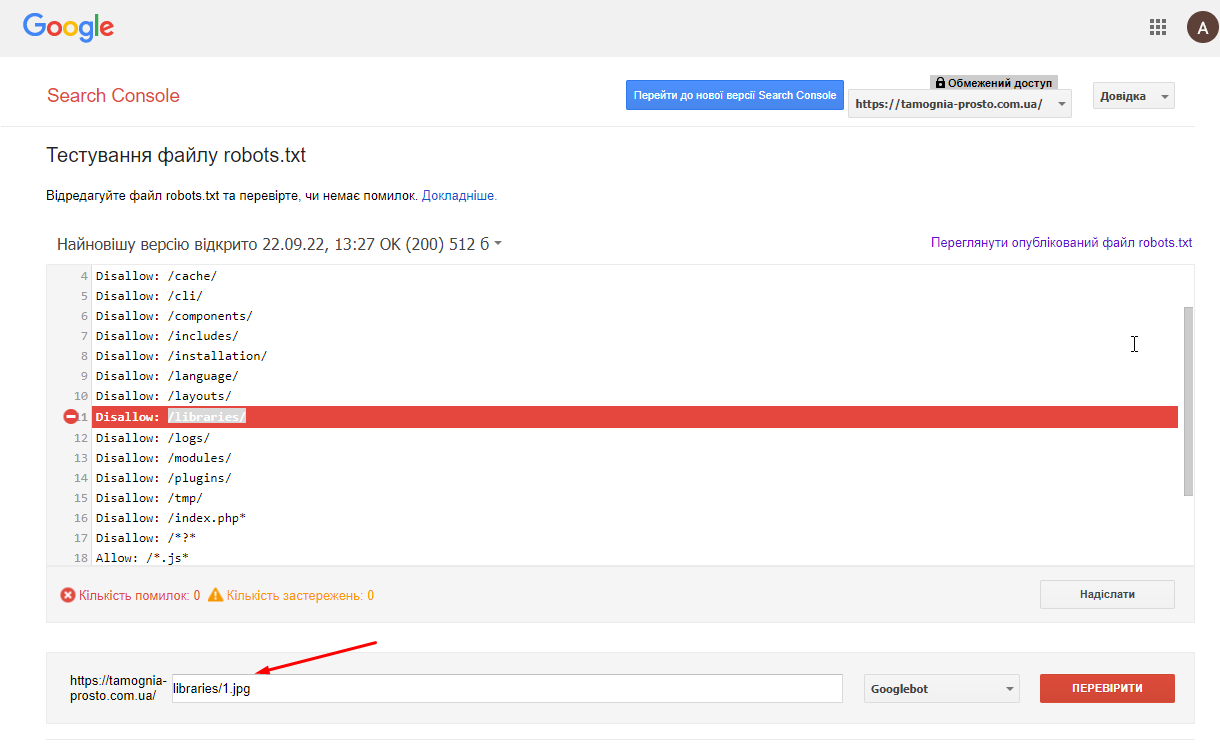This screenshot has height=744, width=1220.
Task: Click the highlighted Disallow: /libraries/ line
Action: [634, 417]
